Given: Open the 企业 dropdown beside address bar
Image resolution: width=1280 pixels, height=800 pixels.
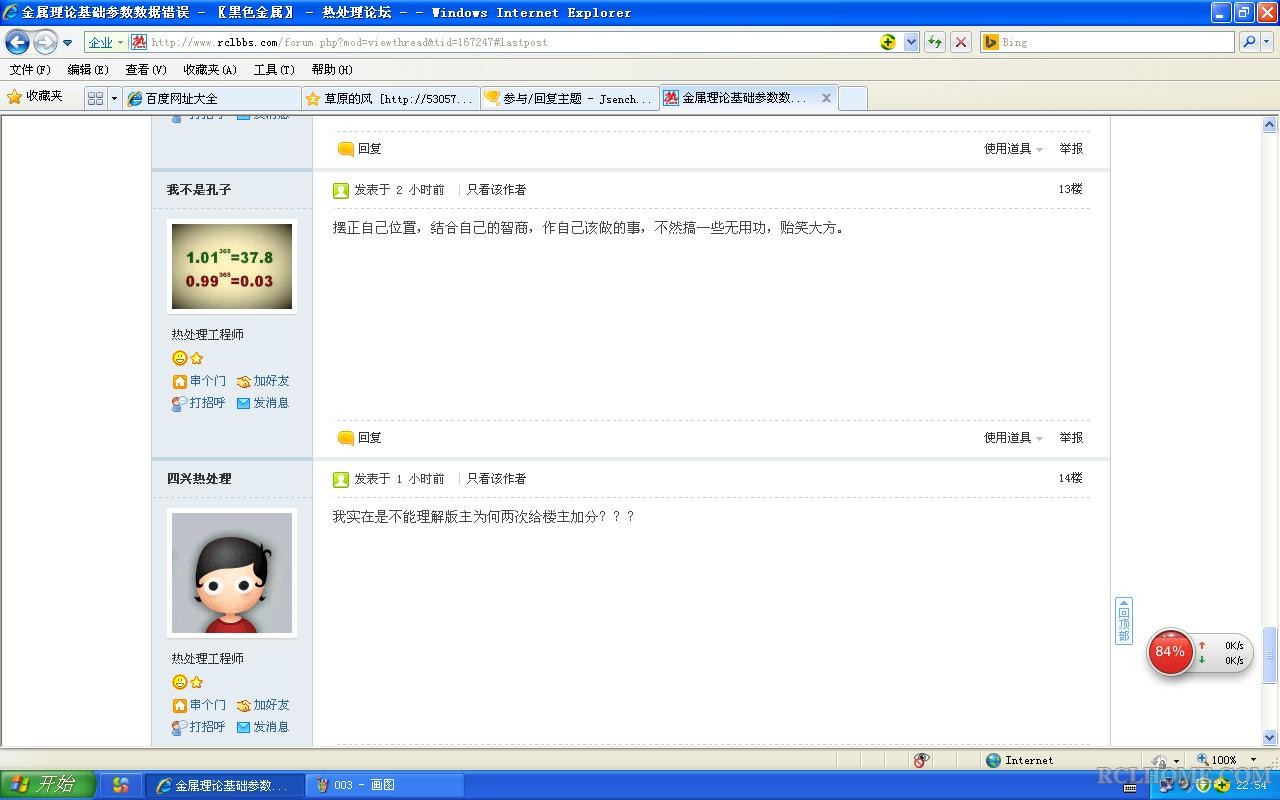Looking at the screenshot, I should (x=106, y=42).
